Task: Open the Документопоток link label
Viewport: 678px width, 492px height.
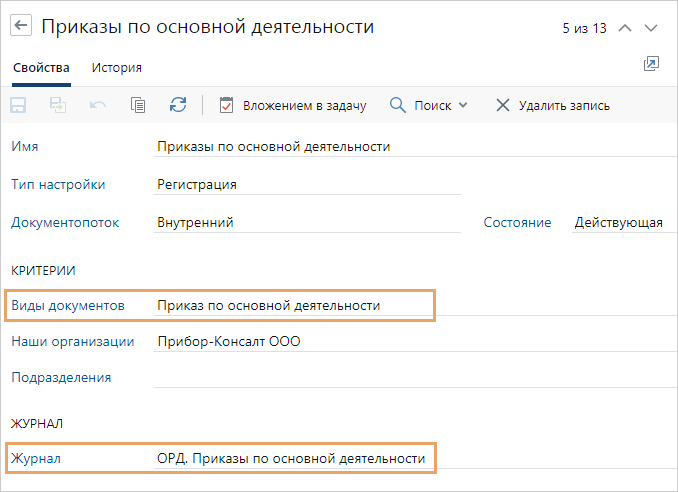Action: point(65,222)
